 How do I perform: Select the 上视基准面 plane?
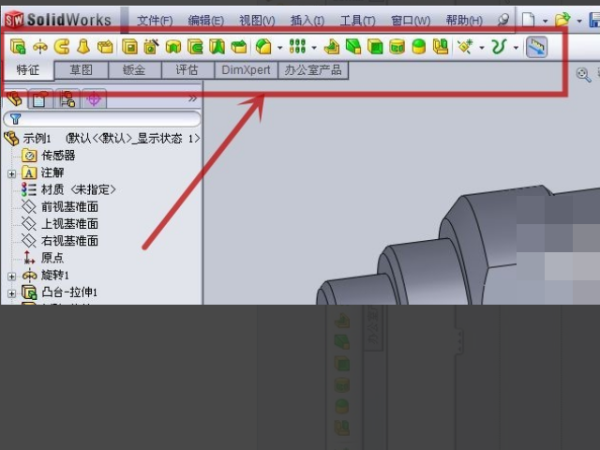click(x=60, y=224)
